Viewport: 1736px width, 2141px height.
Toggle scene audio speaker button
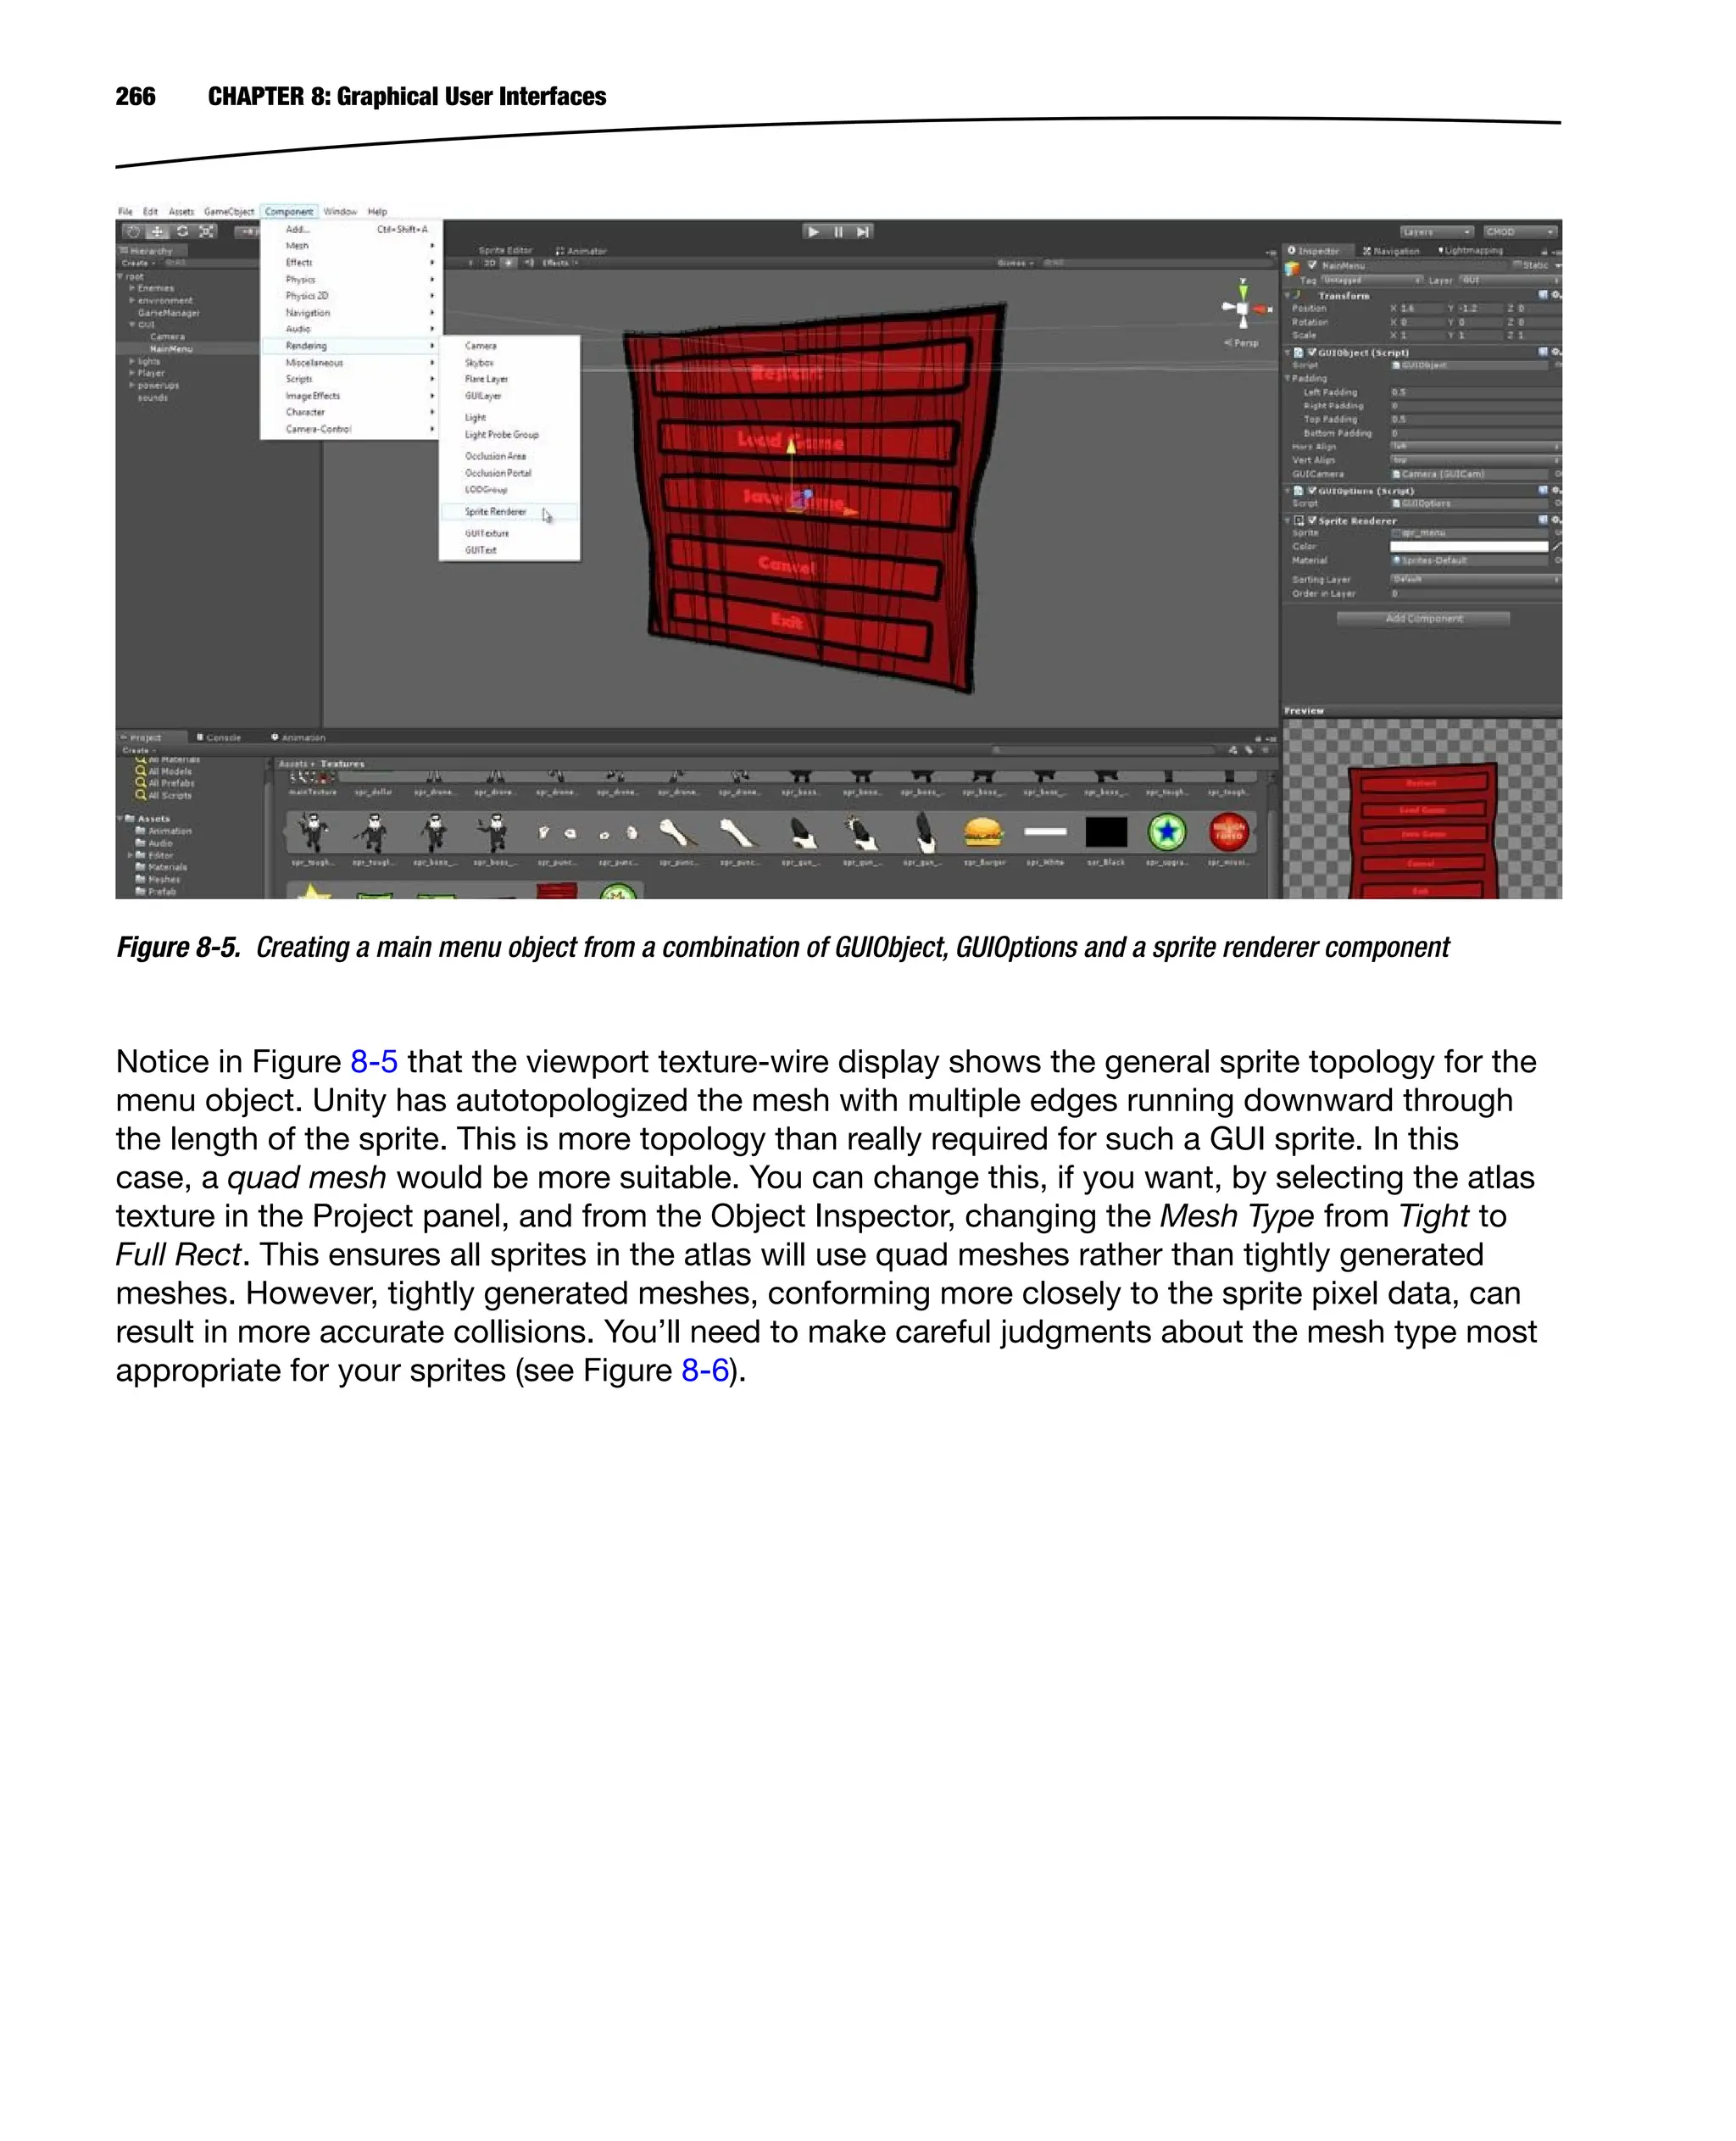pos(529,263)
